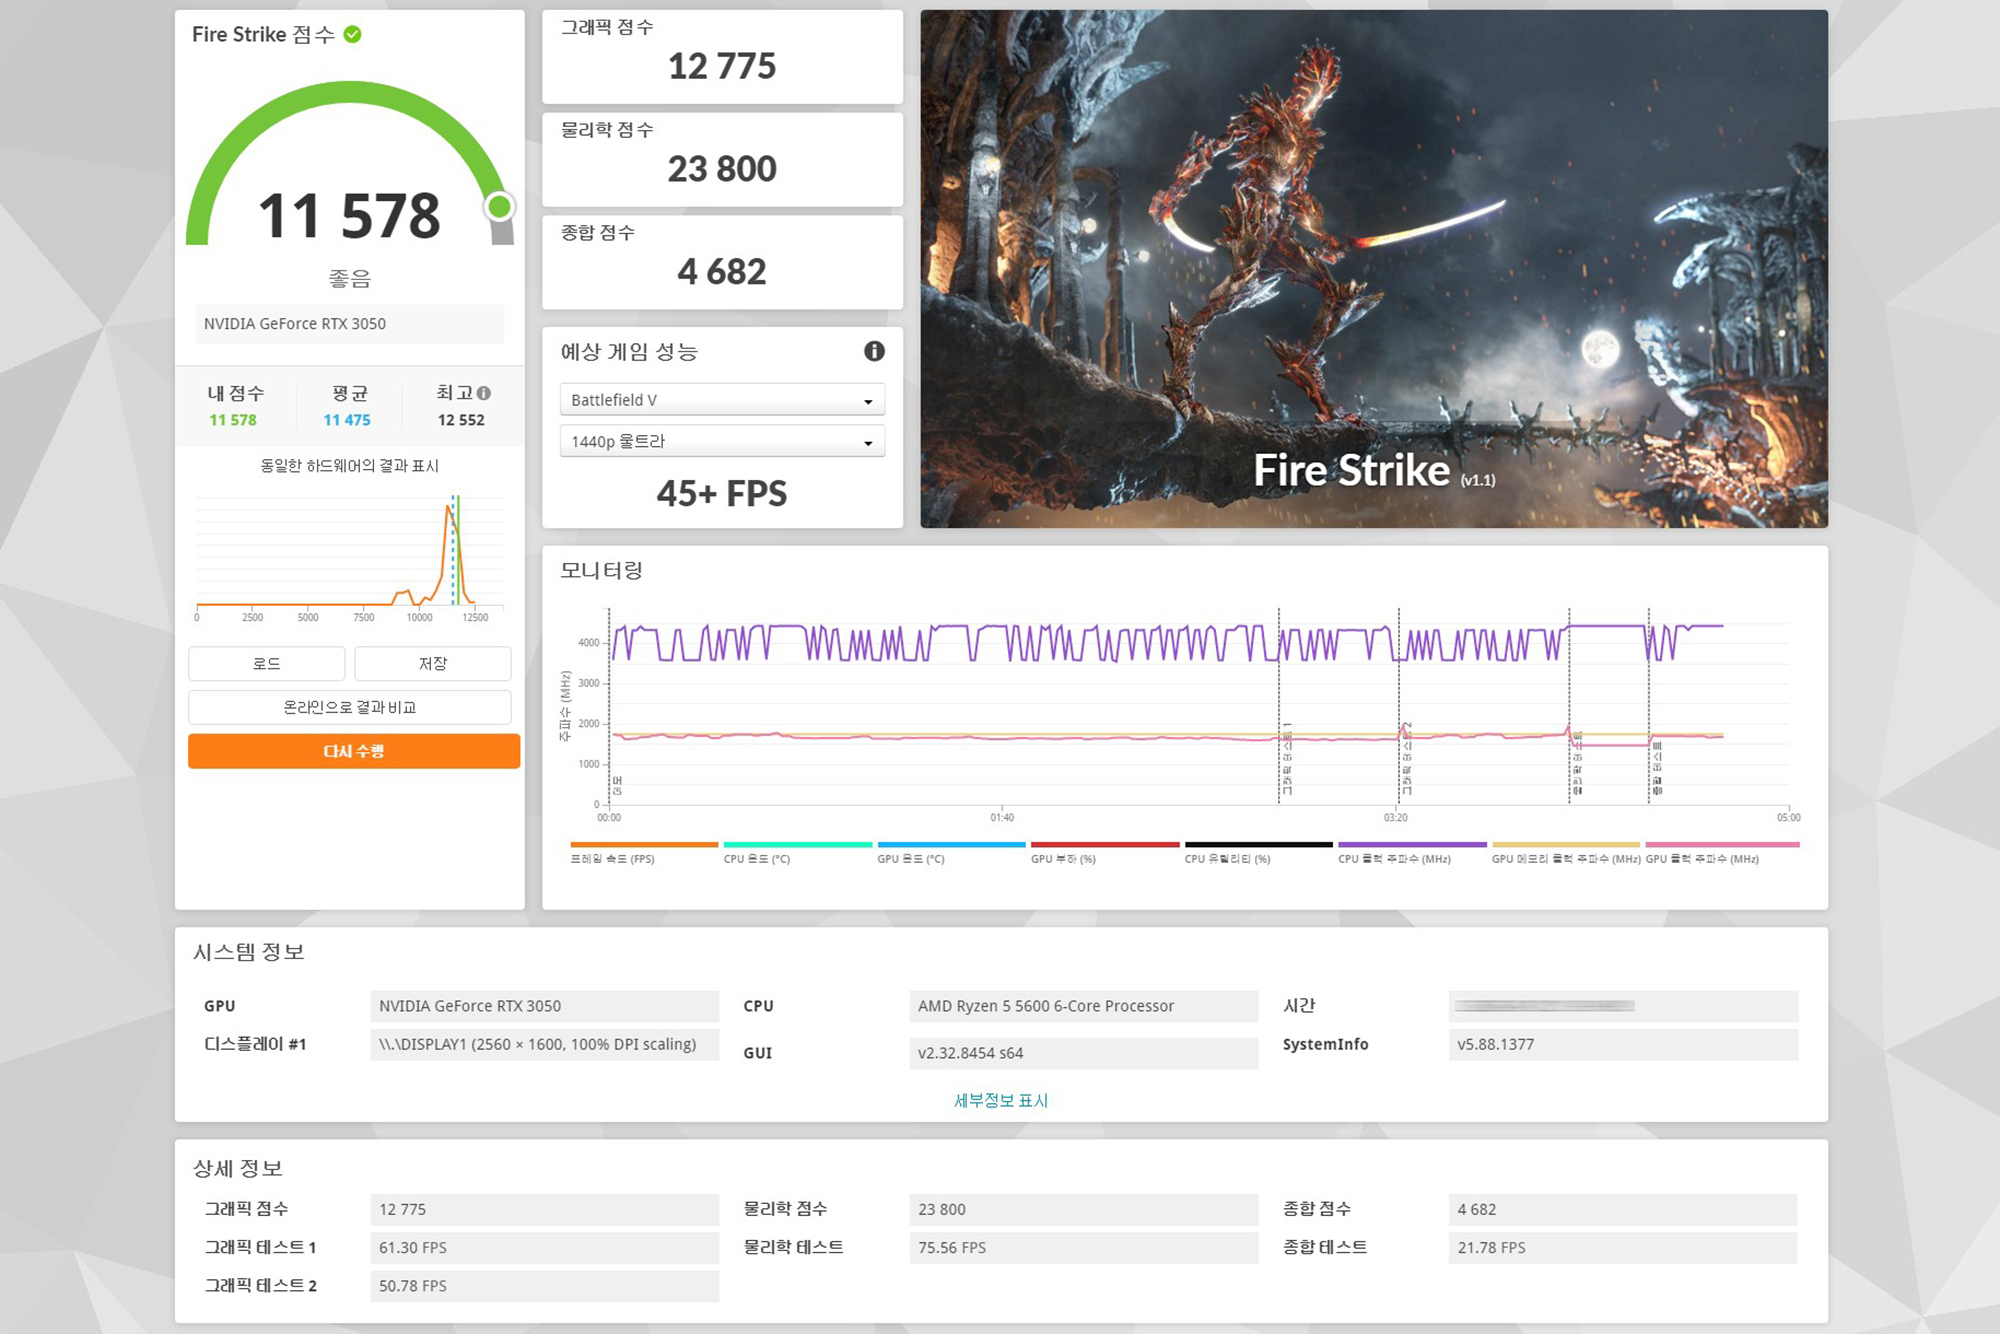
Task: Click the pink GPU 클럭 주파수 legend swatch
Action: [1721, 845]
